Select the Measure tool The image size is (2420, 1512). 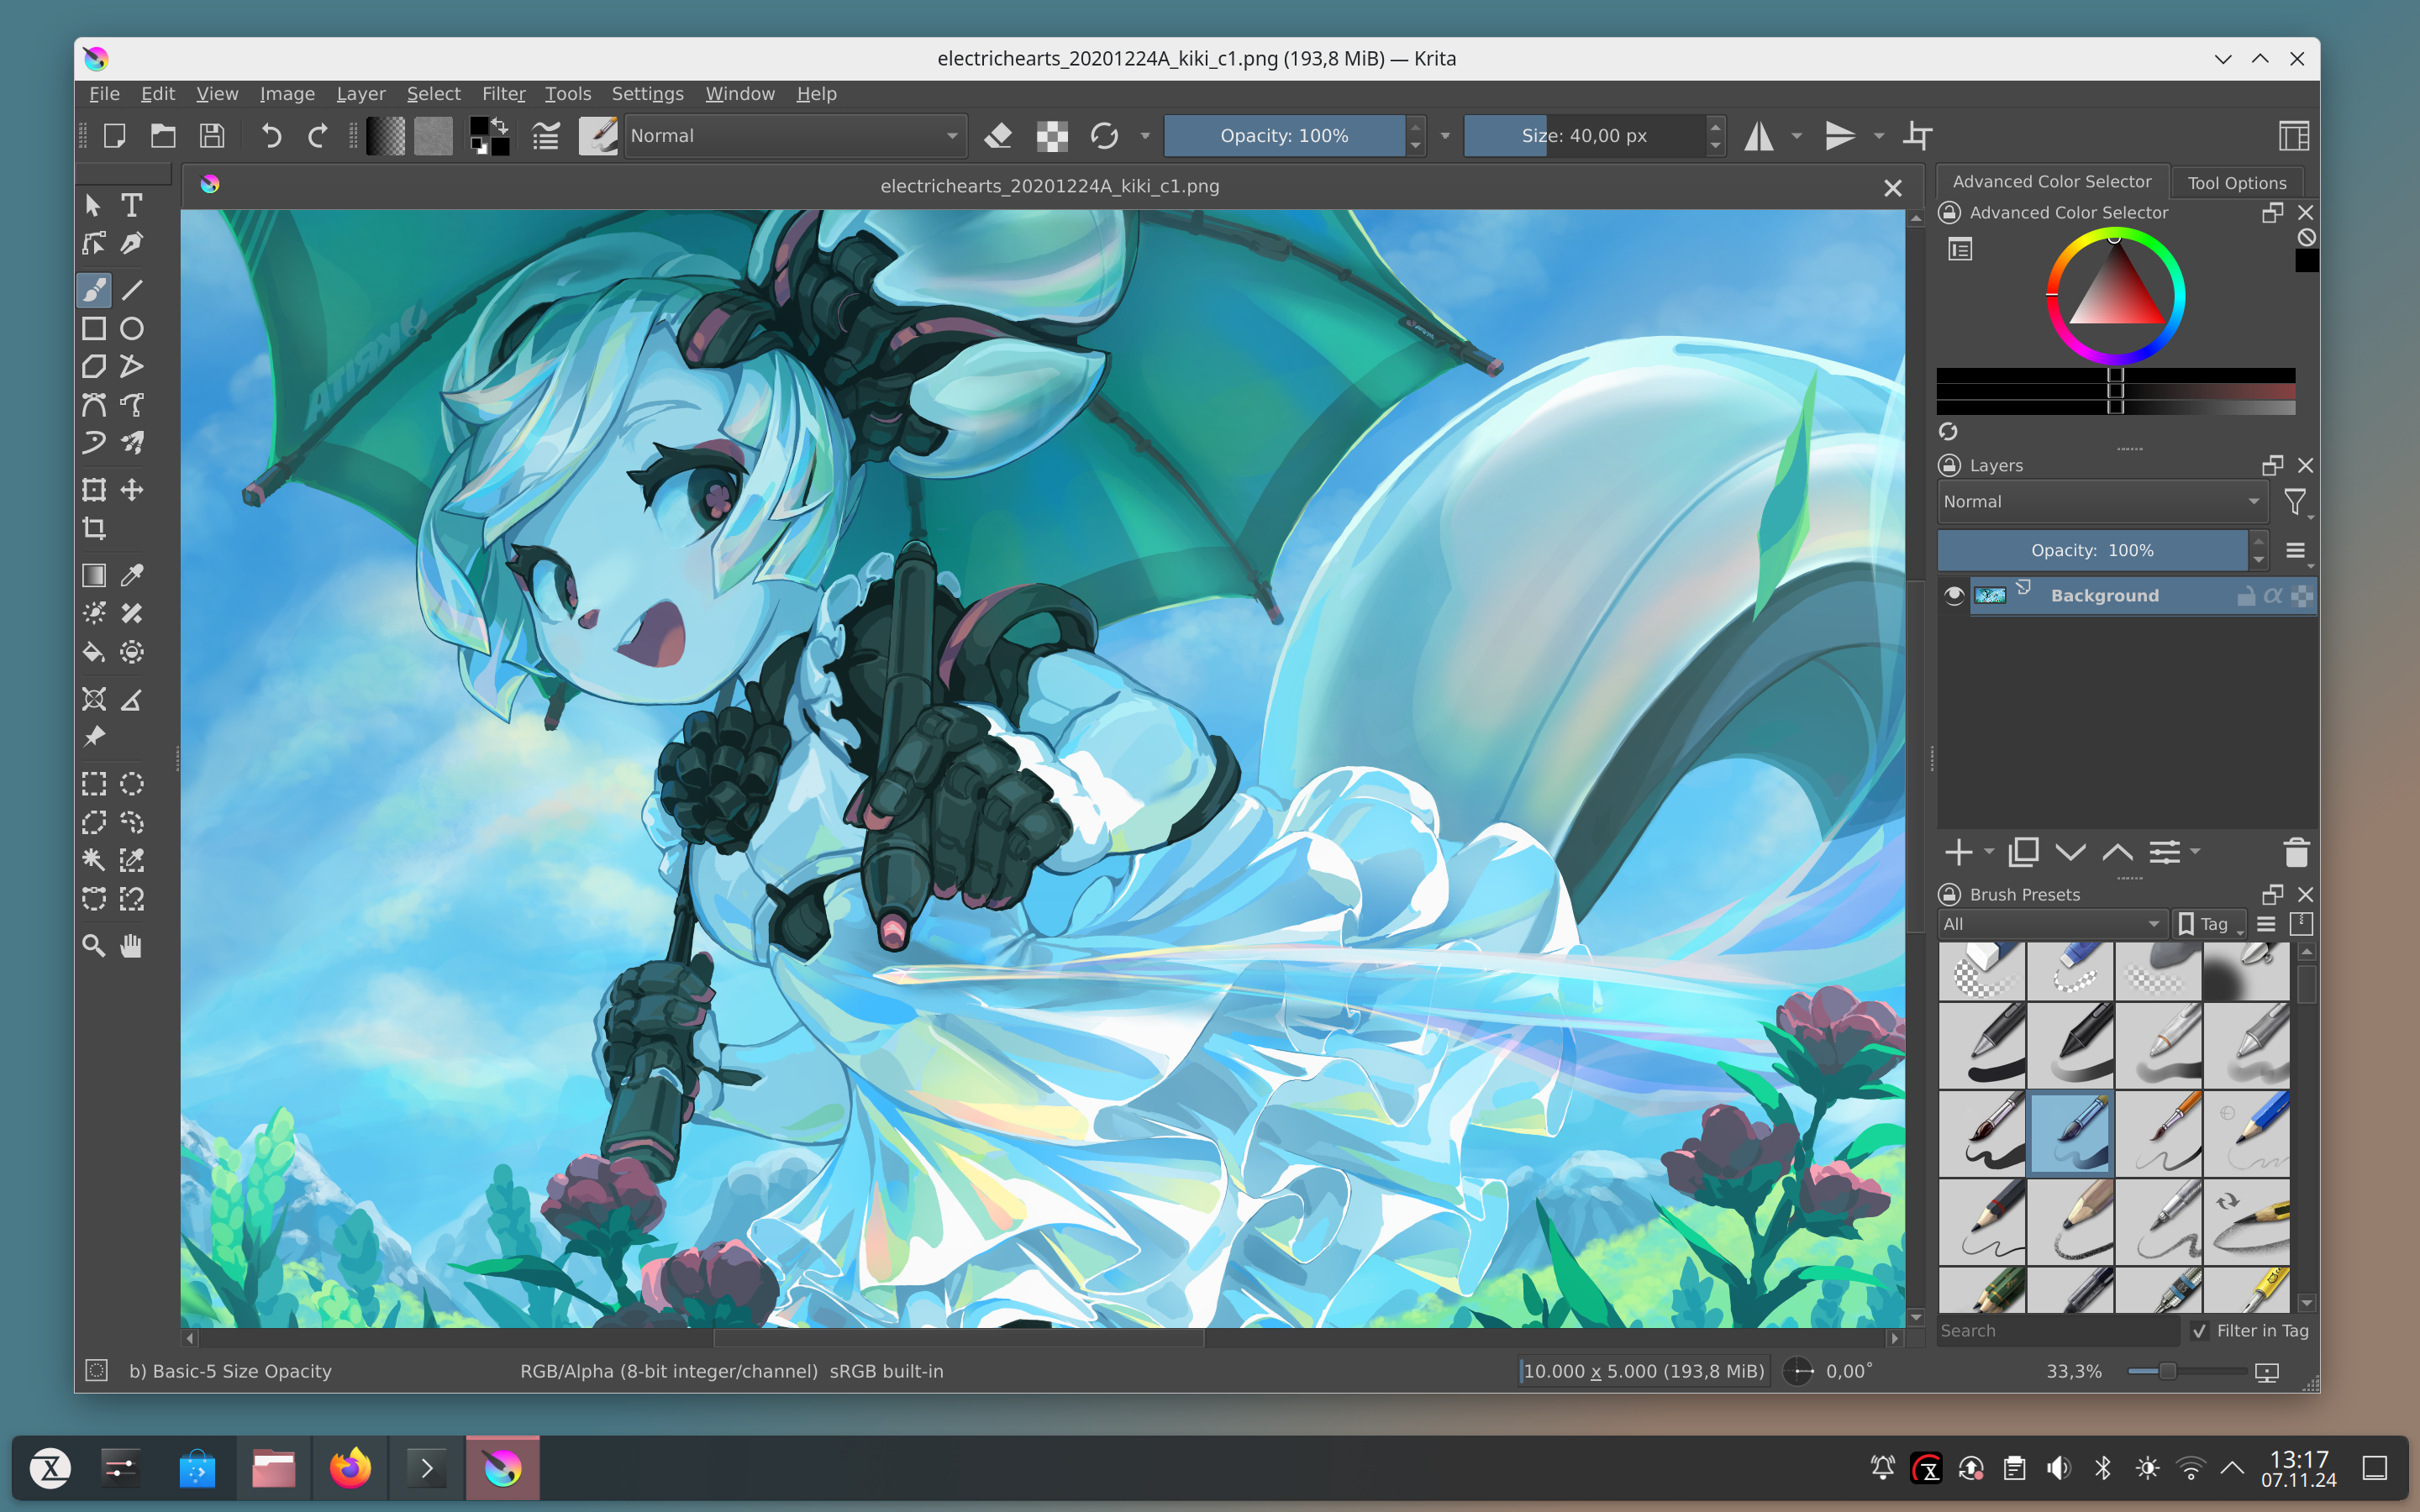131,700
